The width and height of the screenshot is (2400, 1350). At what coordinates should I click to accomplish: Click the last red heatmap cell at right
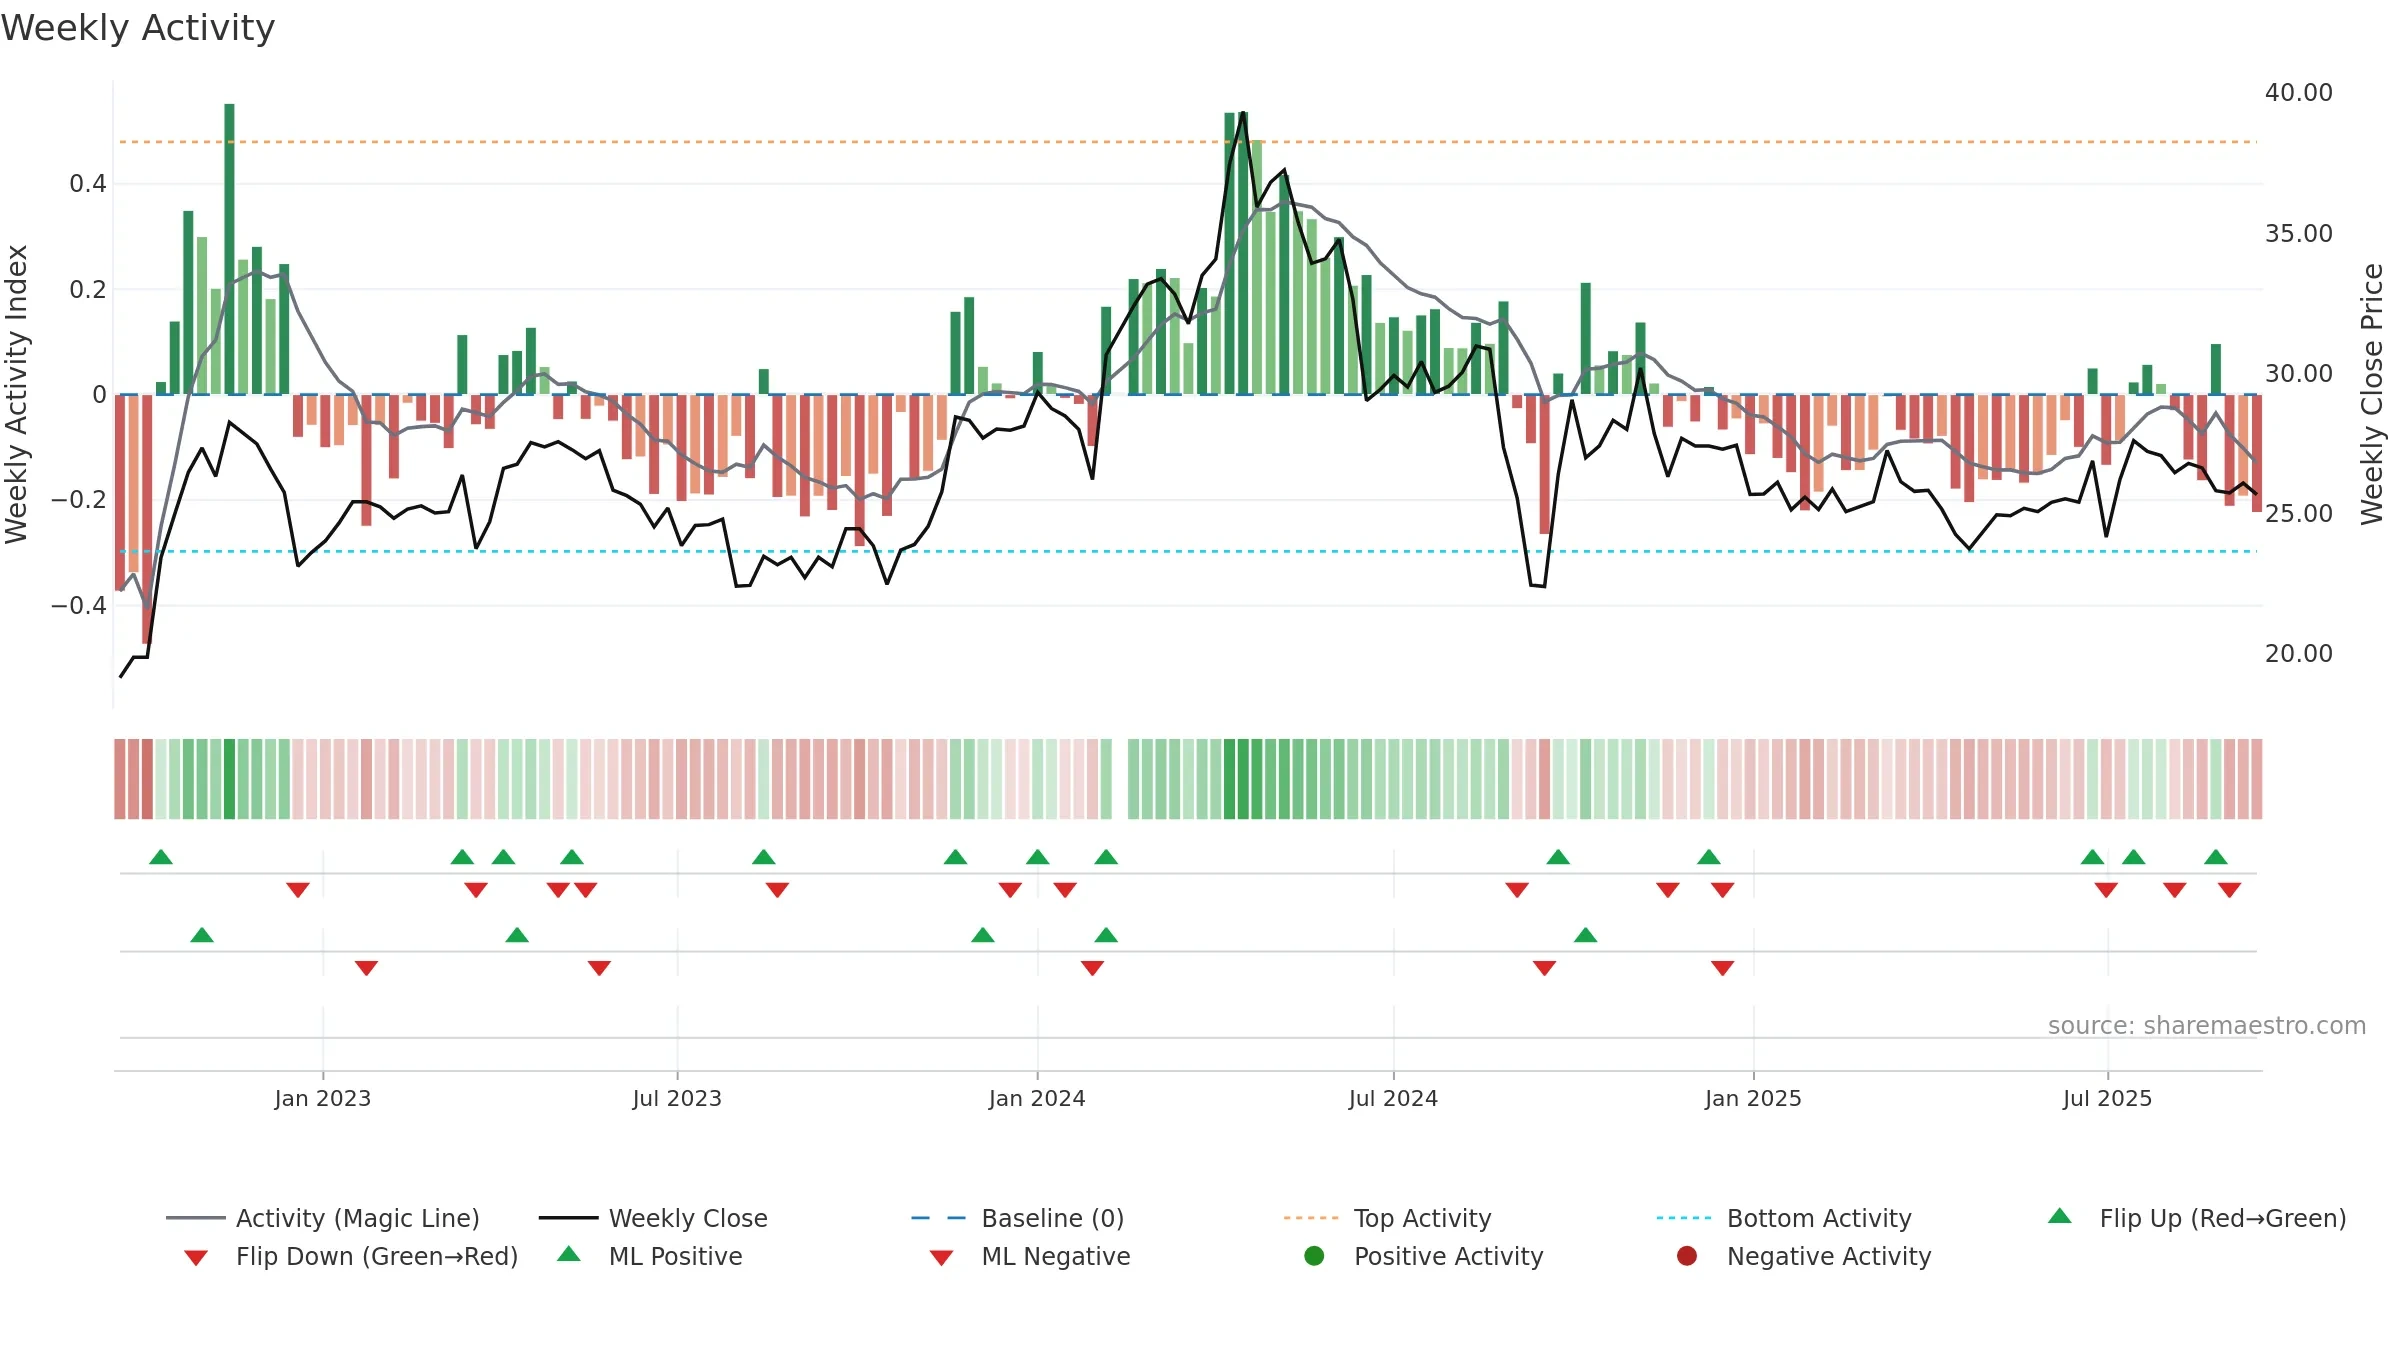[2257, 779]
